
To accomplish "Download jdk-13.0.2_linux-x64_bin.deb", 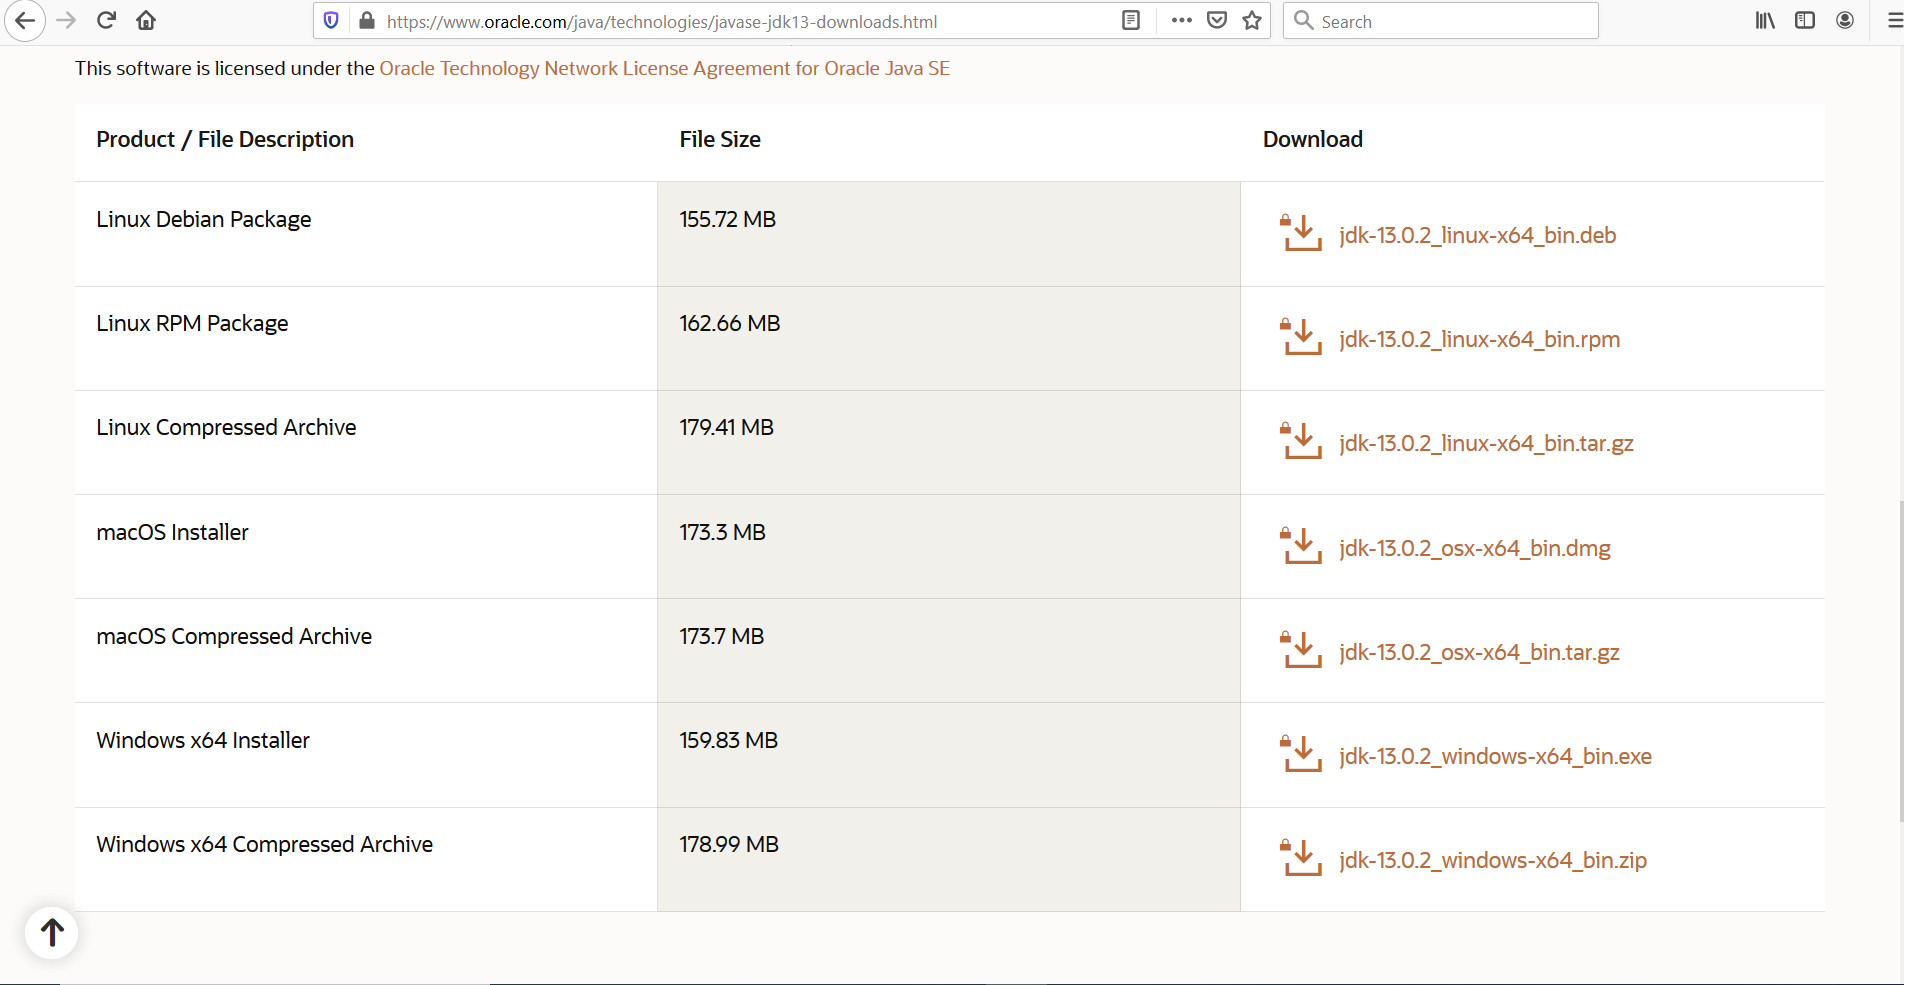I will [x=1477, y=235].
